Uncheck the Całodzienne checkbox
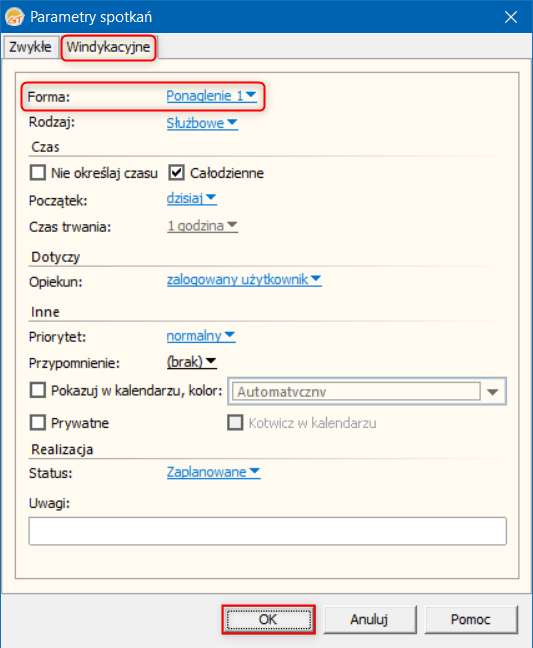Screen dimensions: 533x648 click(x=176, y=173)
